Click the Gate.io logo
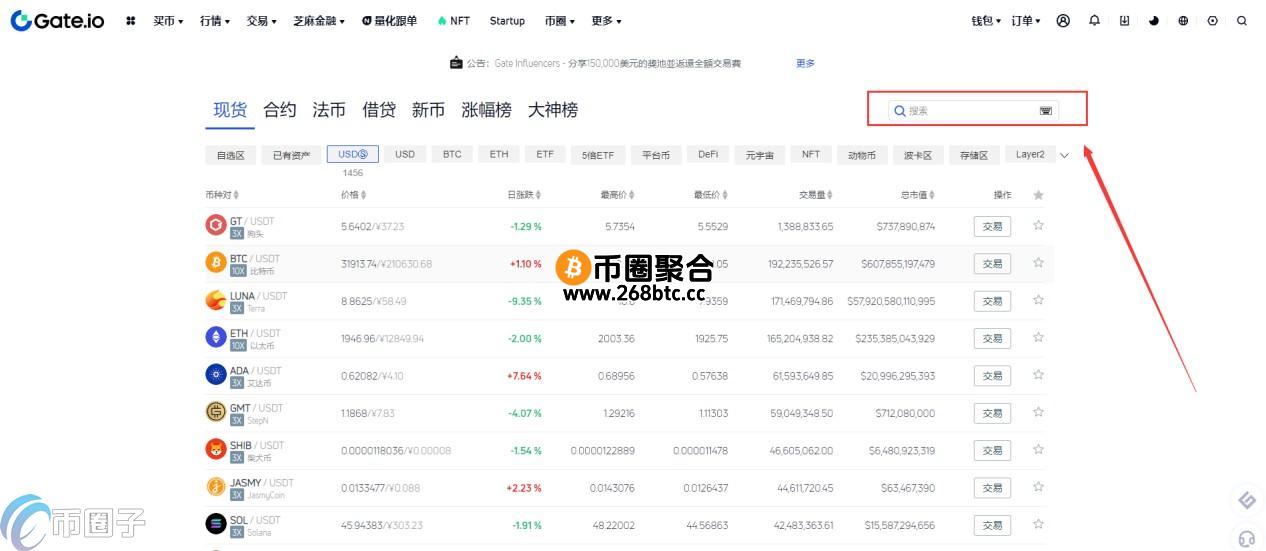The height and width of the screenshot is (551, 1266). (57, 20)
